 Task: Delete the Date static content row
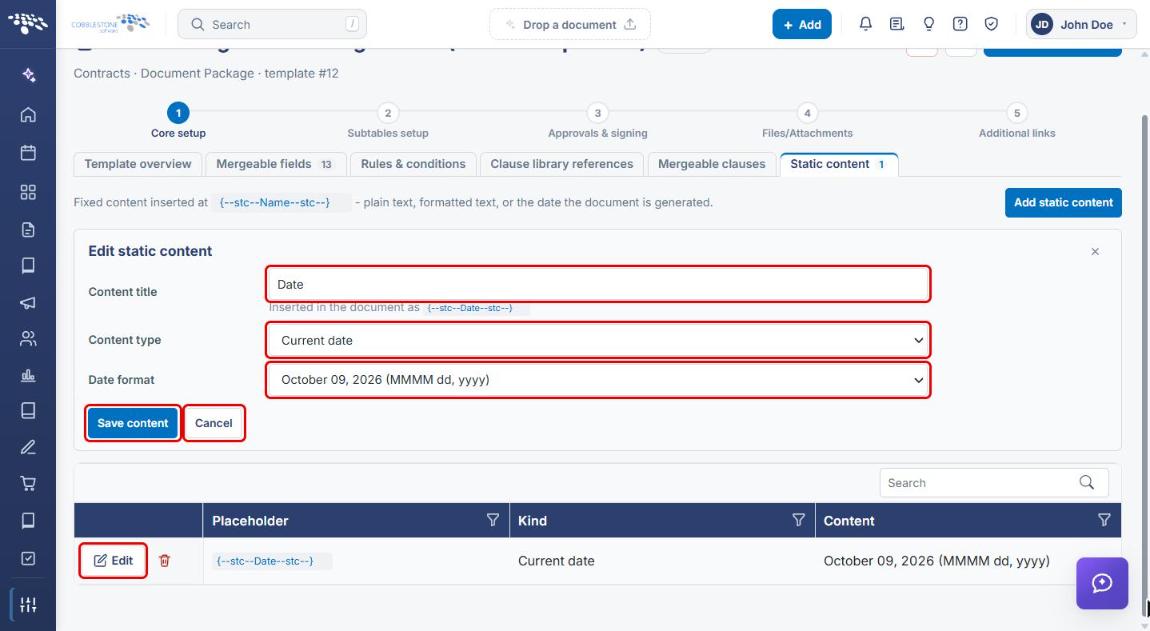(164, 561)
